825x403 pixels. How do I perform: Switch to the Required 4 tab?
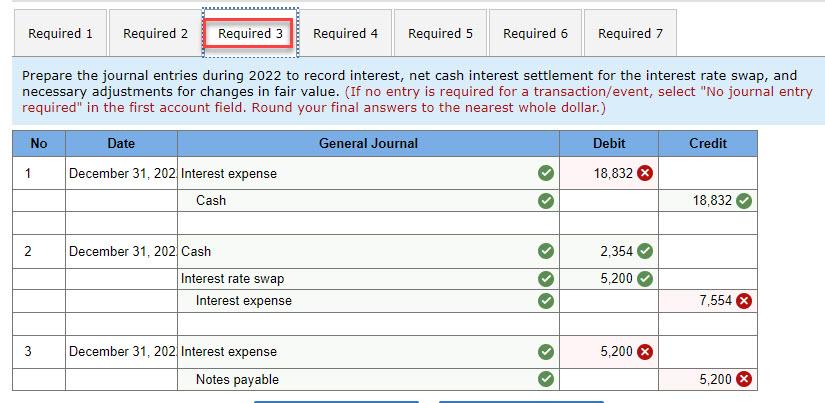tap(346, 33)
